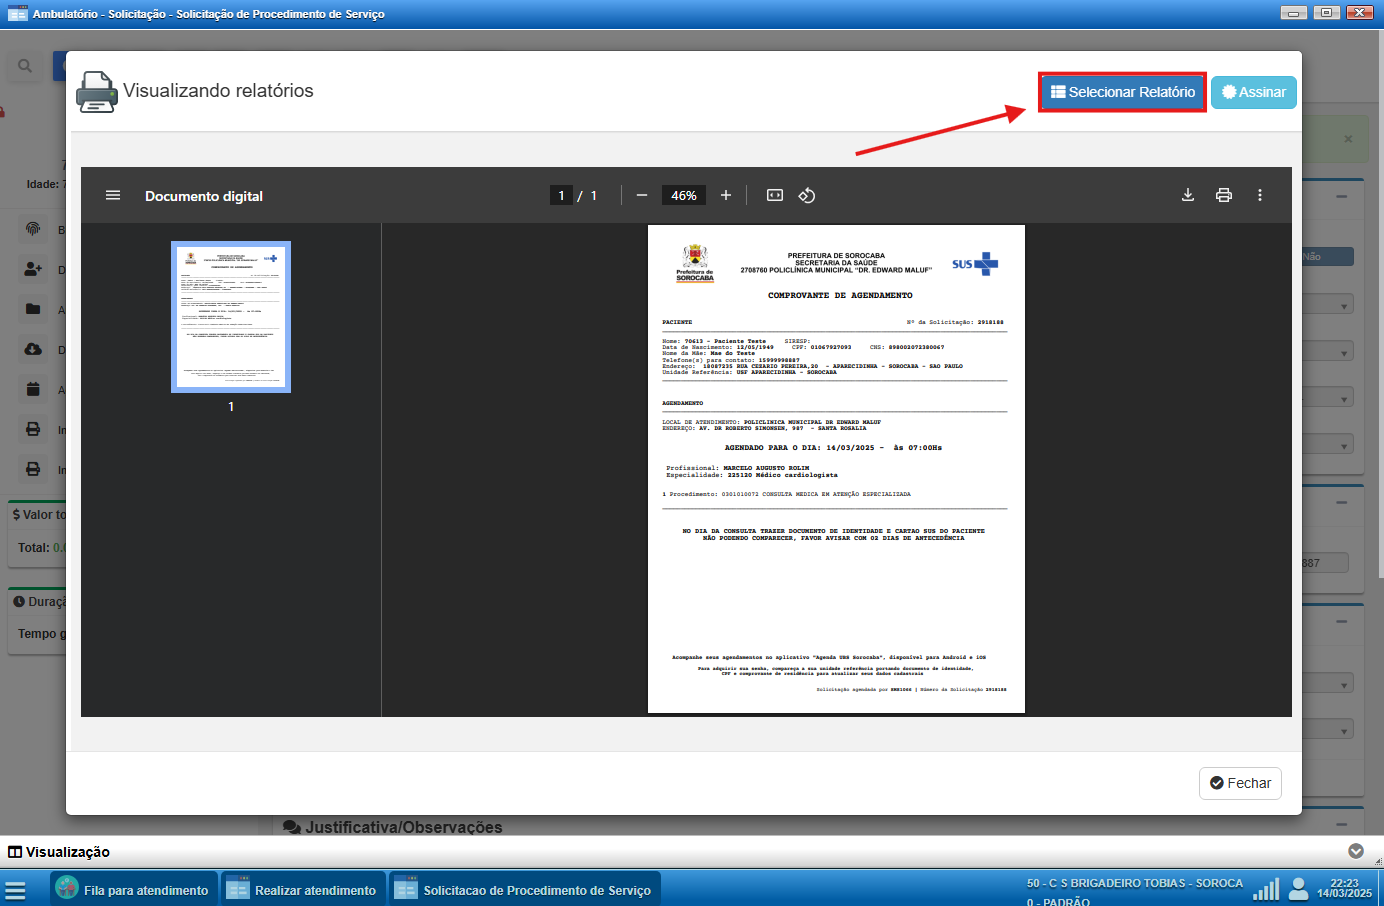The image size is (1384, 906).
Task: Zoom in the document with plus icon
Action: (x=726, y=196)
